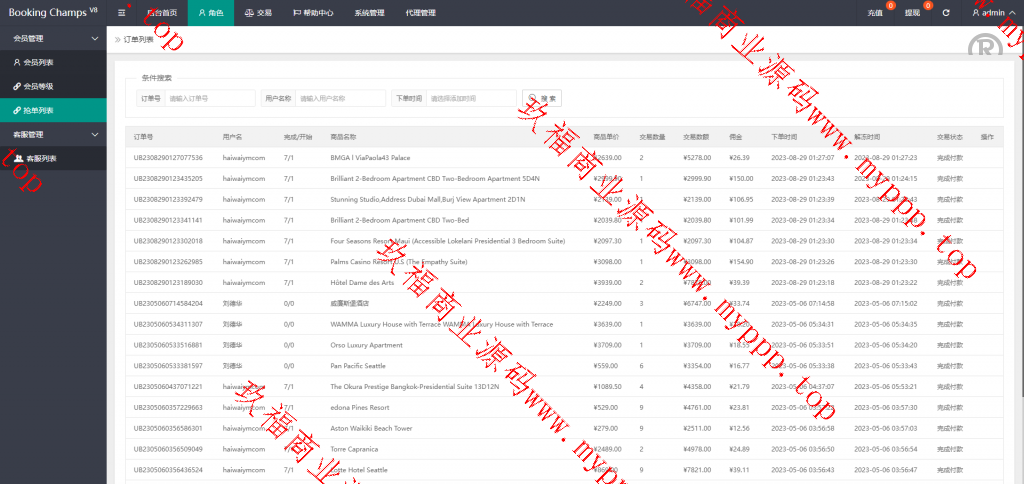This screenshot has height=484, width=1024.
Task: Click the refresh icon in top bar
Action: [945, 13]
